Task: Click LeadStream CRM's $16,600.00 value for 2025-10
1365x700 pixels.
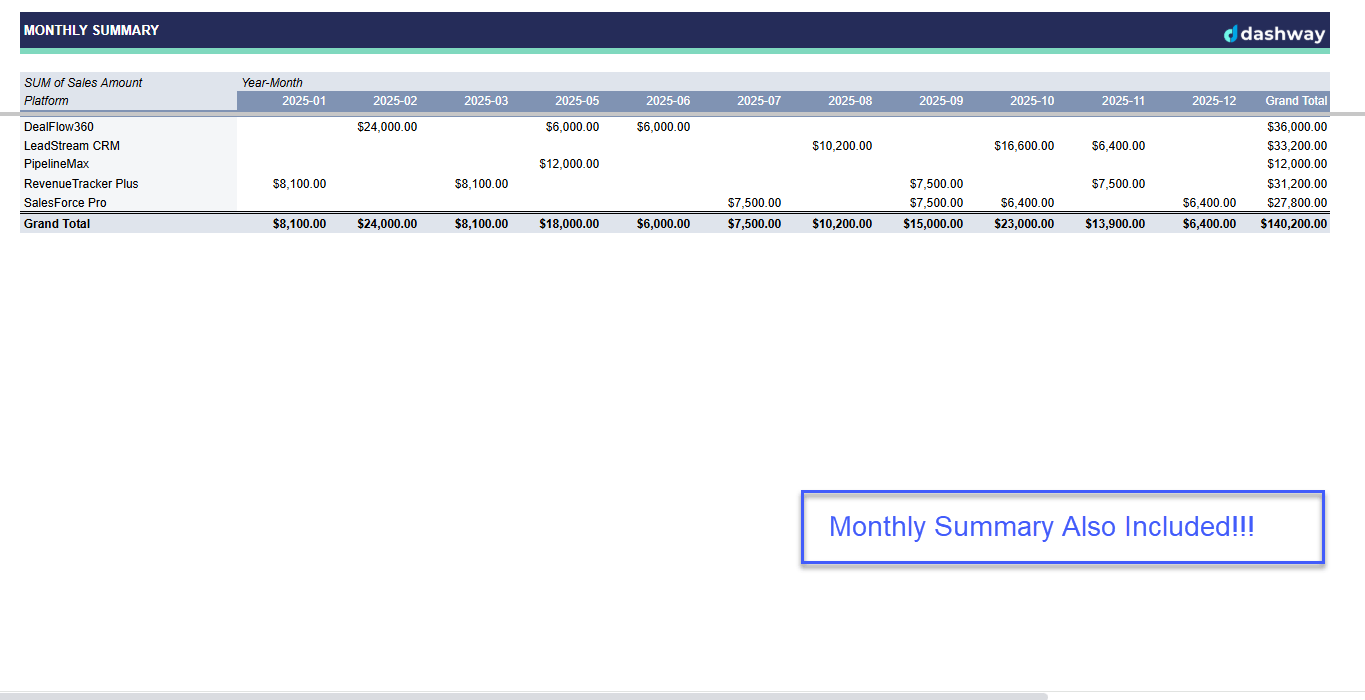Action: point(1024,146)
